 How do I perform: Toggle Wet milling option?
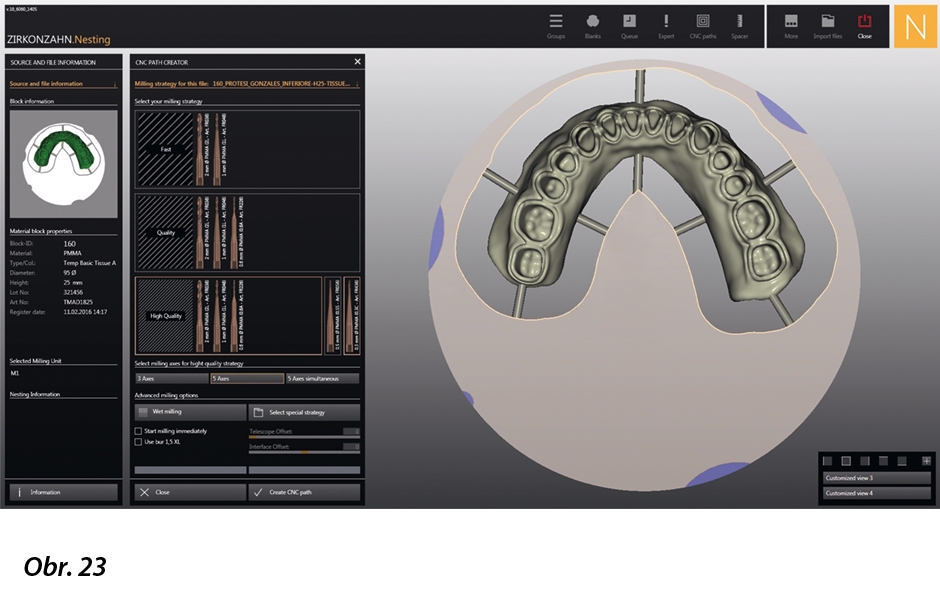pyautogui.click(x=191, y=412)
